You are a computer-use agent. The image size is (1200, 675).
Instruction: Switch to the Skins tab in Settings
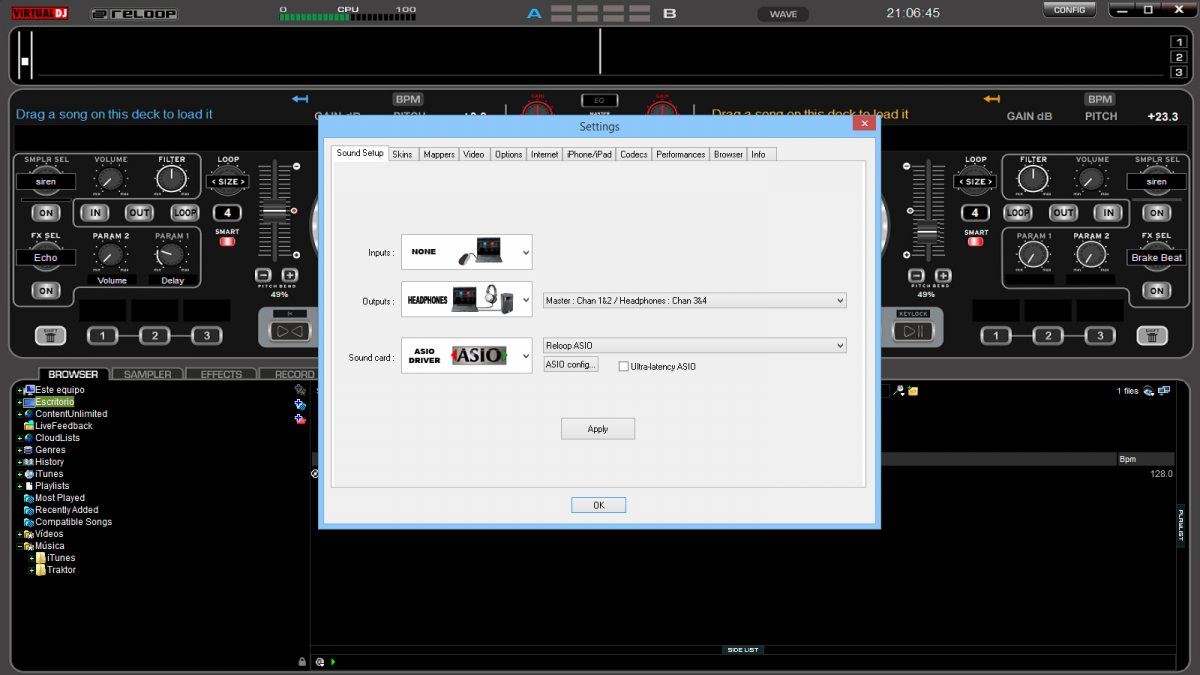click(x=402, y=154)
